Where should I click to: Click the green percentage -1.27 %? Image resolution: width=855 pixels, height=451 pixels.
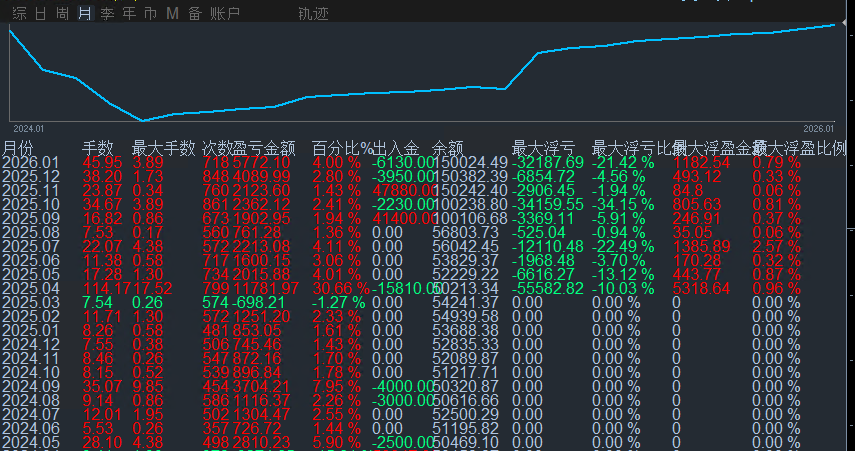(339, 303)
